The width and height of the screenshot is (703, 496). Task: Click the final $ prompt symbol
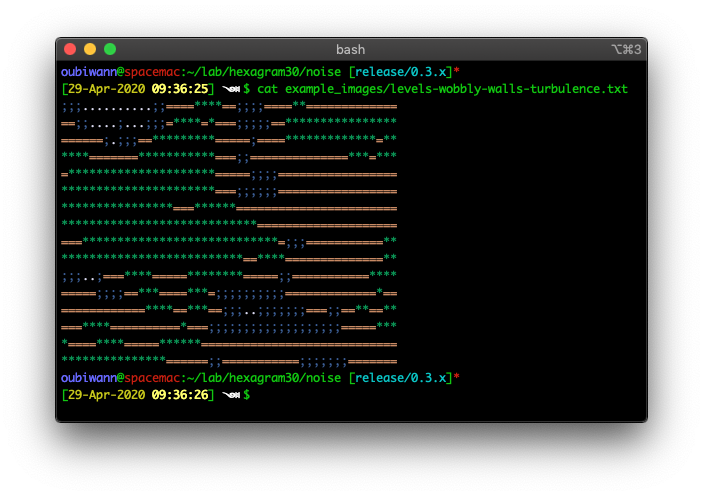pyautogui.click(x=247, y=395)
